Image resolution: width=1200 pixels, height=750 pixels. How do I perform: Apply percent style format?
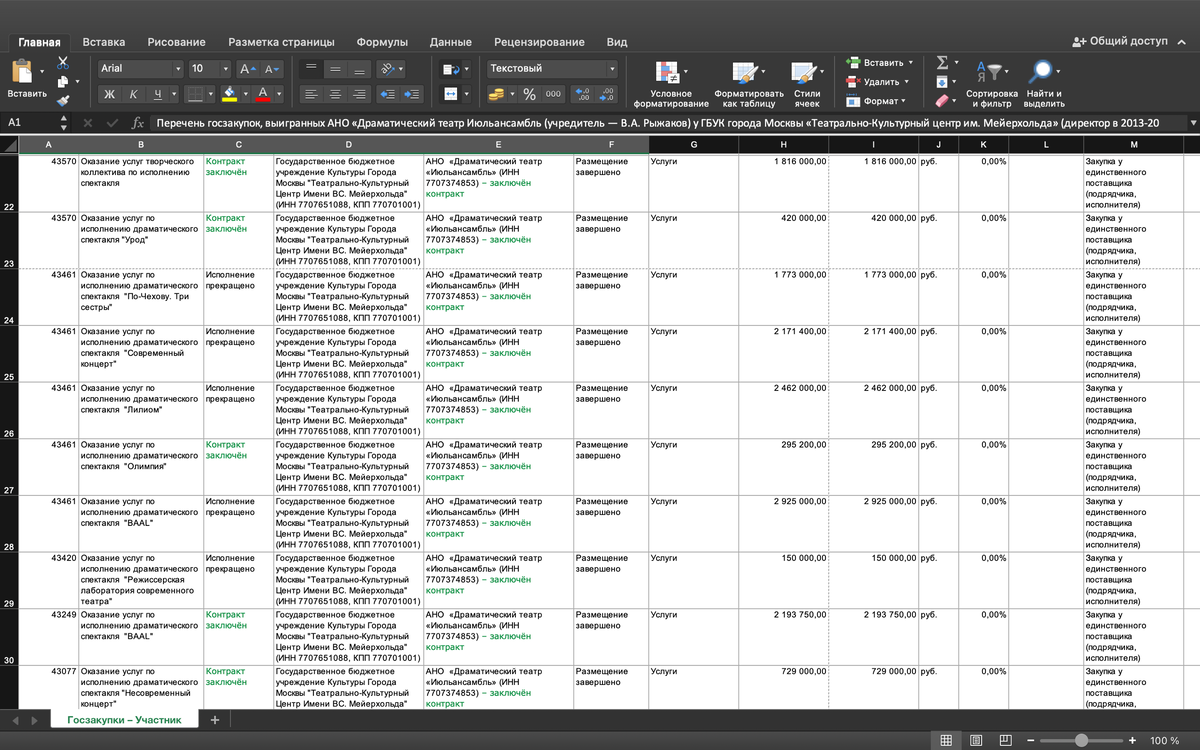point(529,94)
